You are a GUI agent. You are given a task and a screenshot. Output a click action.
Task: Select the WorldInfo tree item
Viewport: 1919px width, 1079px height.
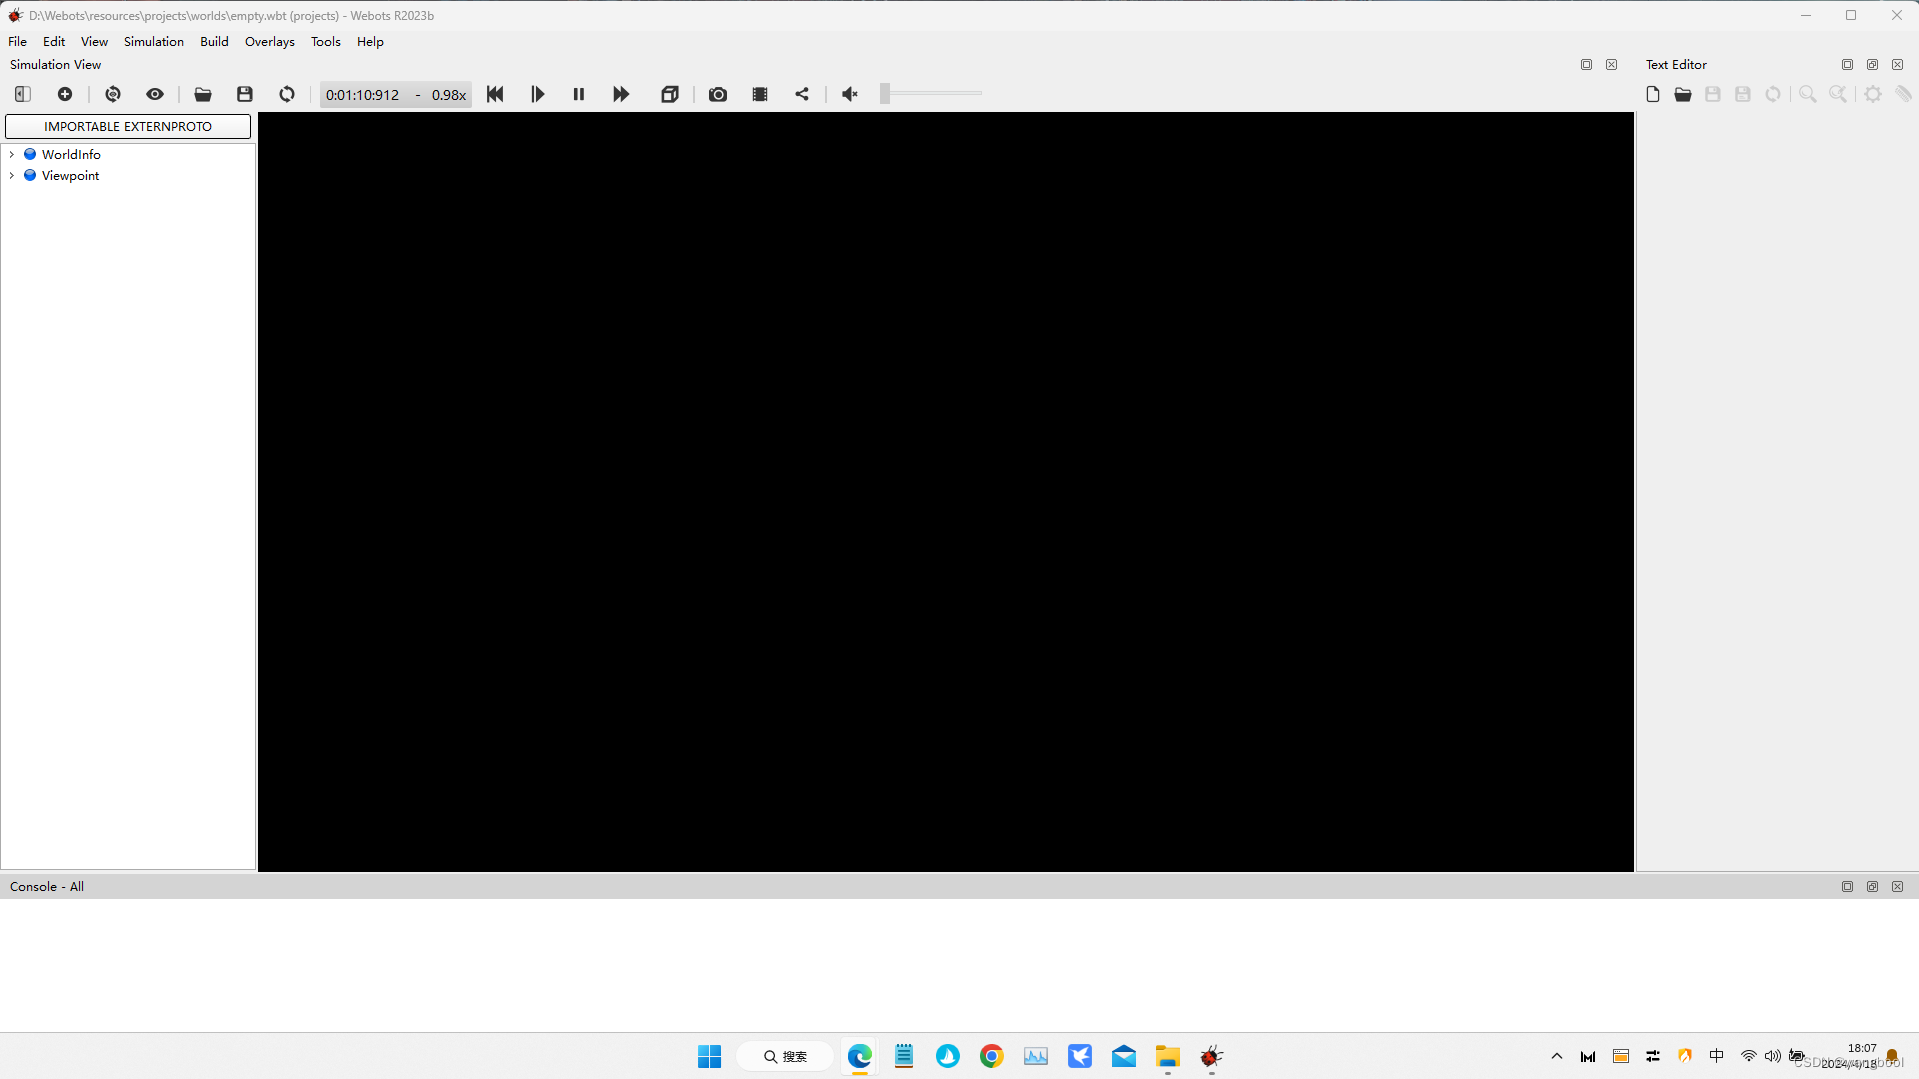coord(71,155)
